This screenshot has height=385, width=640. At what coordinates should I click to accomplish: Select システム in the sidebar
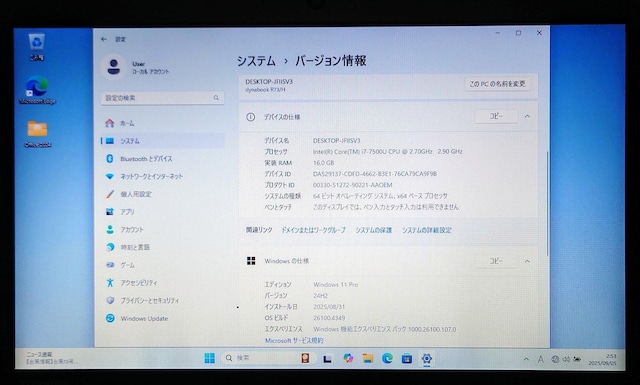[162, 141]
